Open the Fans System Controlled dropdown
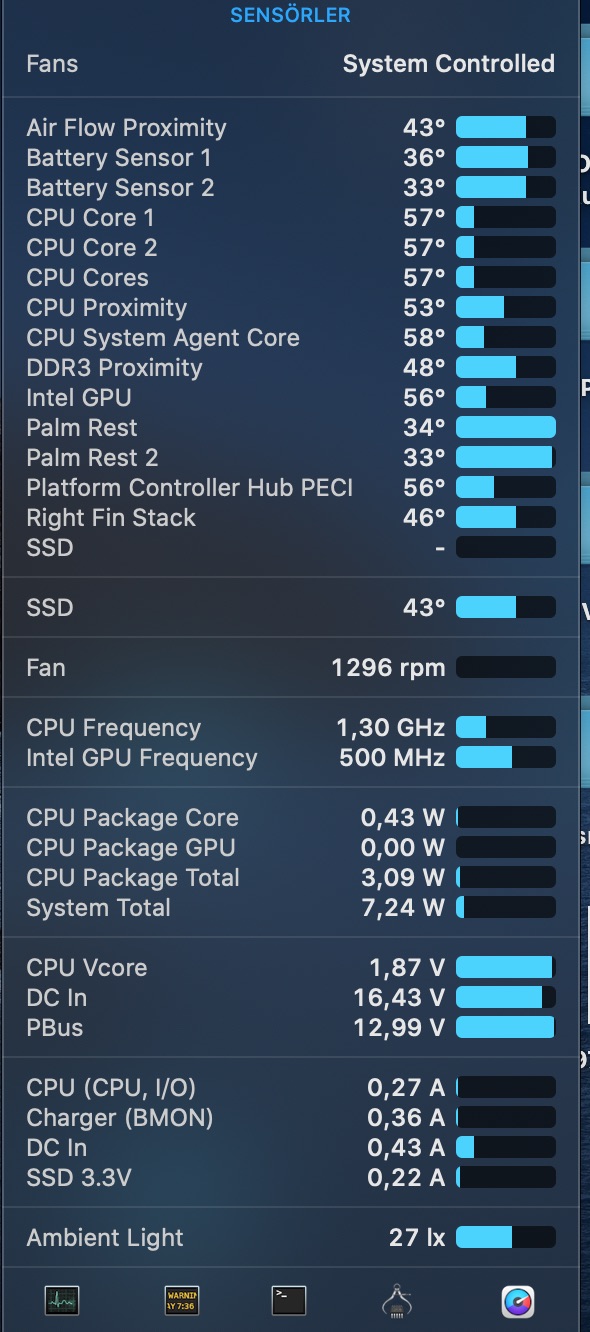The image size is (590, 1332). (x=448, y=63)
